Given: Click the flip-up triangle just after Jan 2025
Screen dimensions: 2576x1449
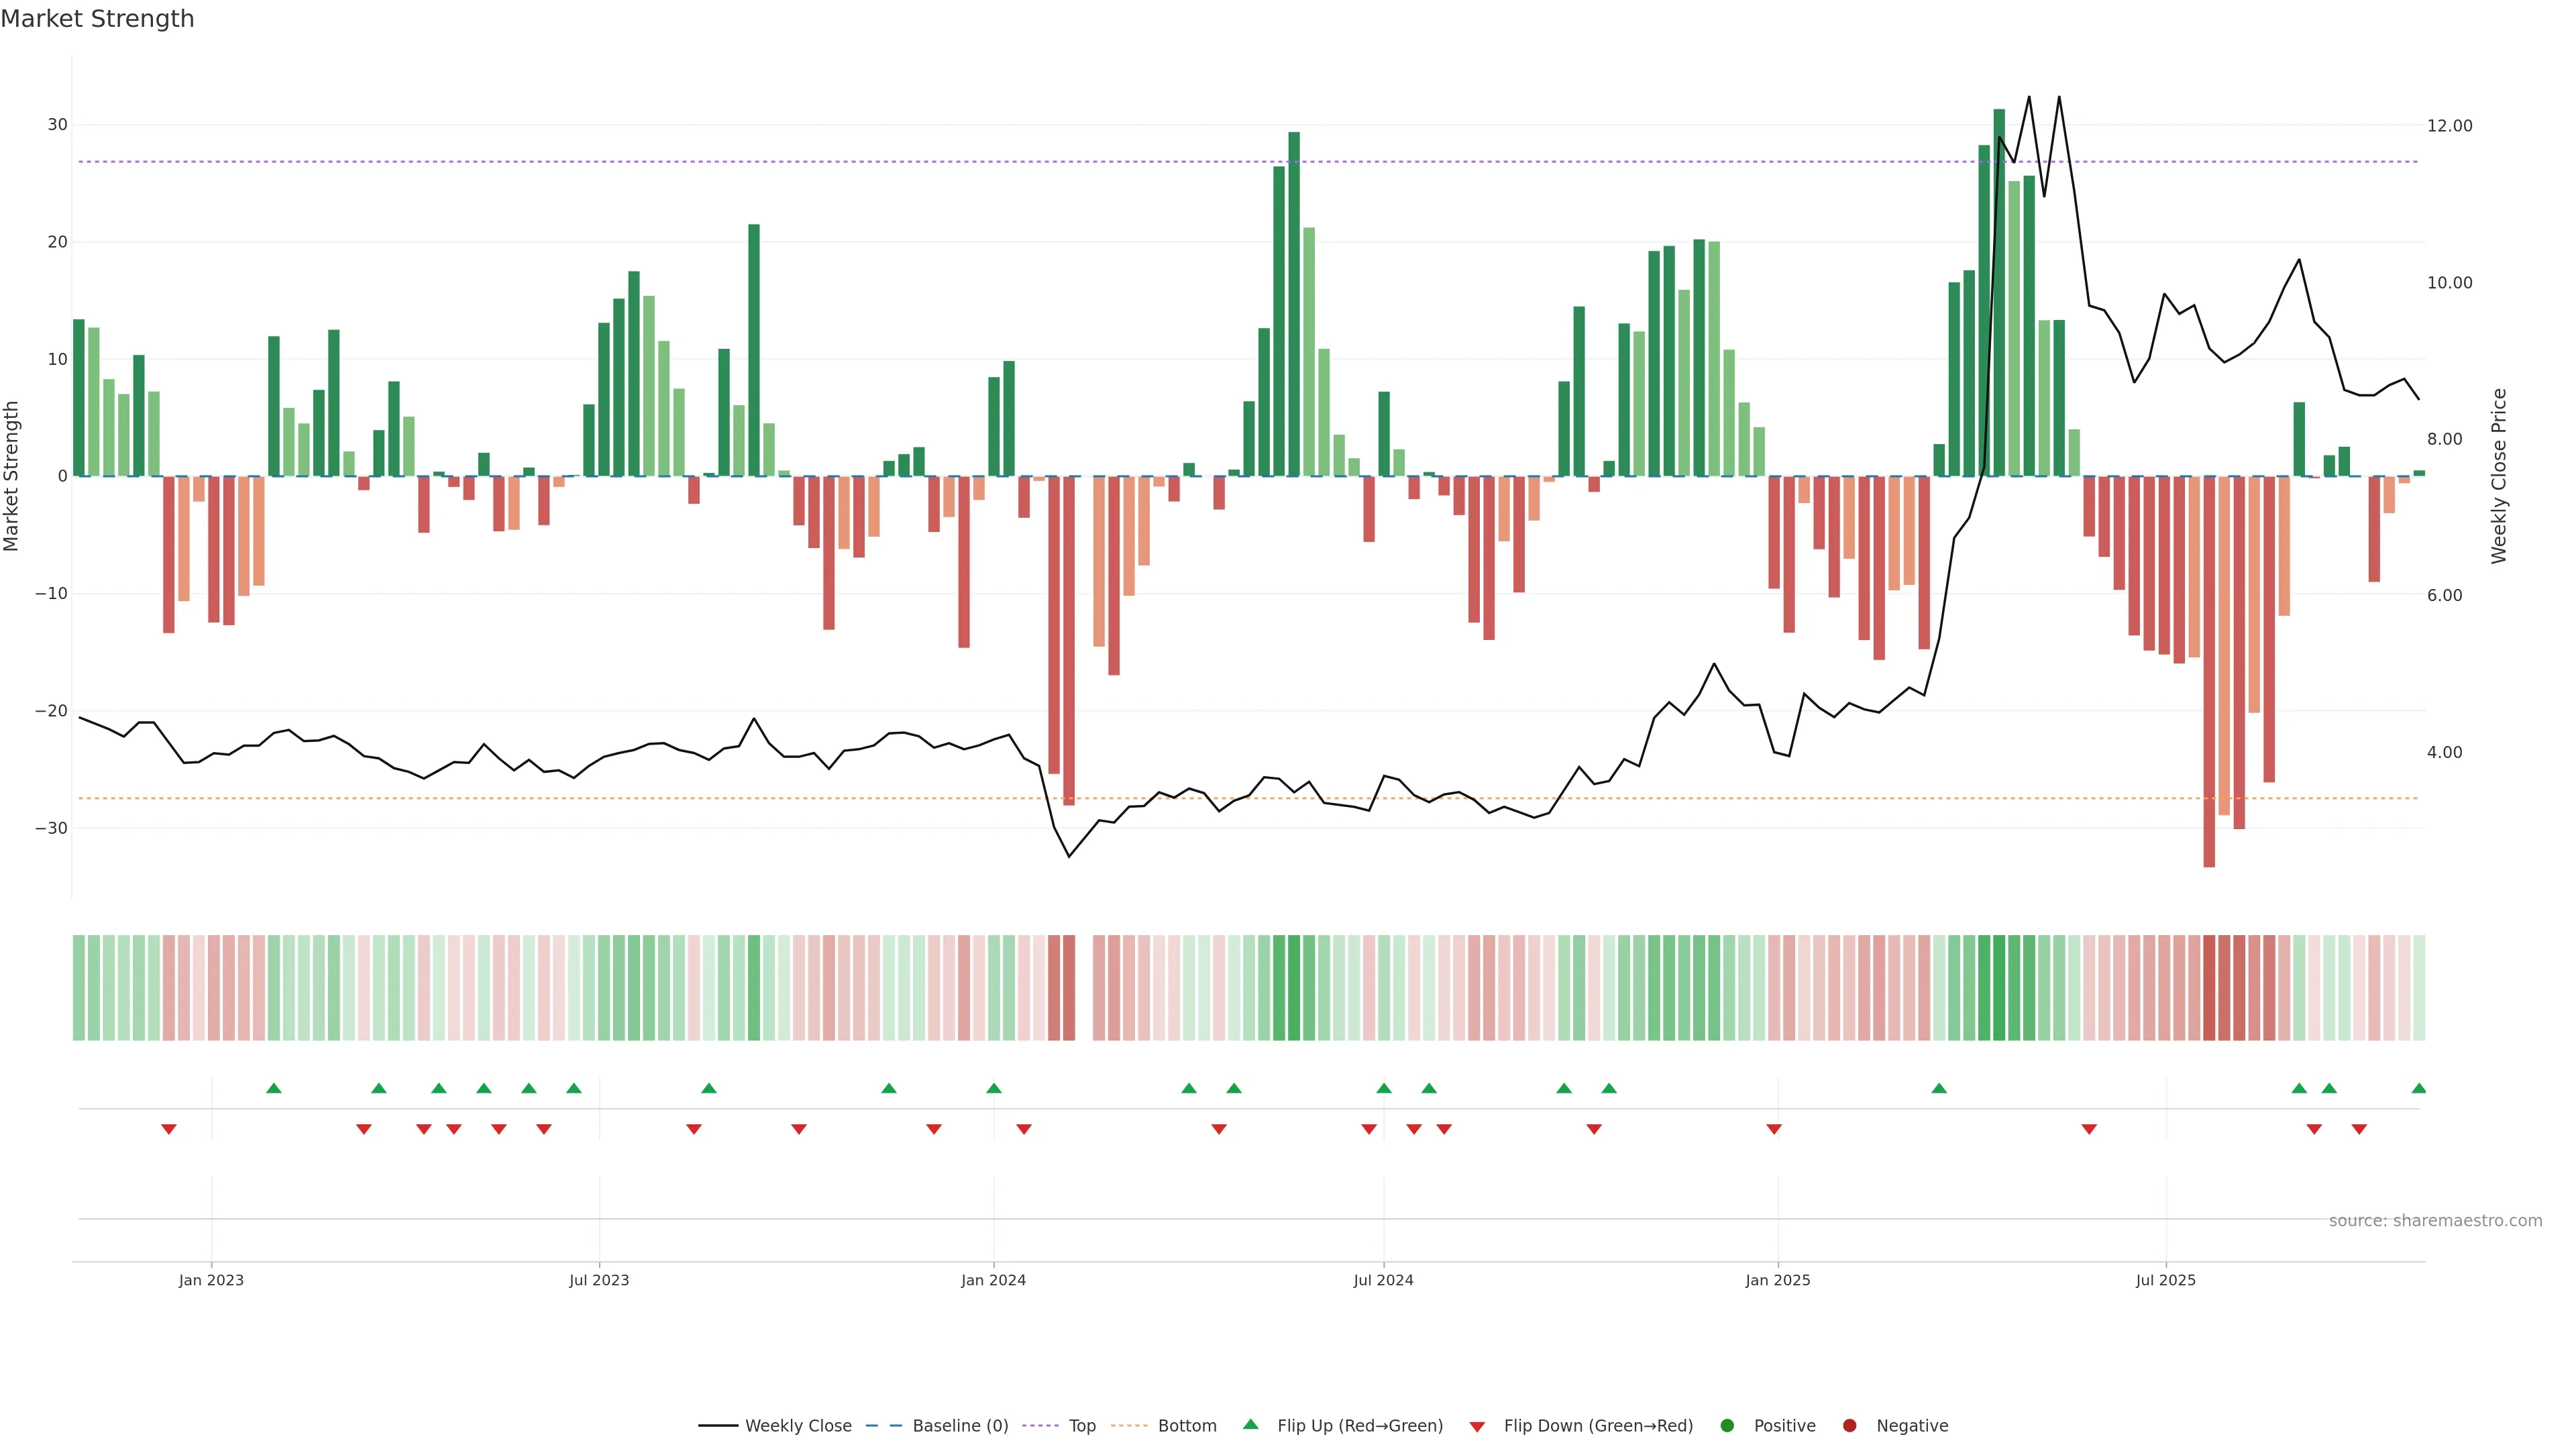Looking at the screenshot, I should [x=1938, y=1088].
